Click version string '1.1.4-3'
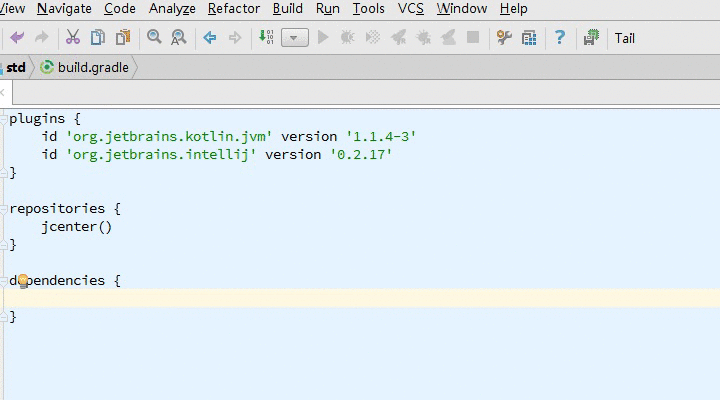This screenshot has height=400, width=720. point(381,136)
